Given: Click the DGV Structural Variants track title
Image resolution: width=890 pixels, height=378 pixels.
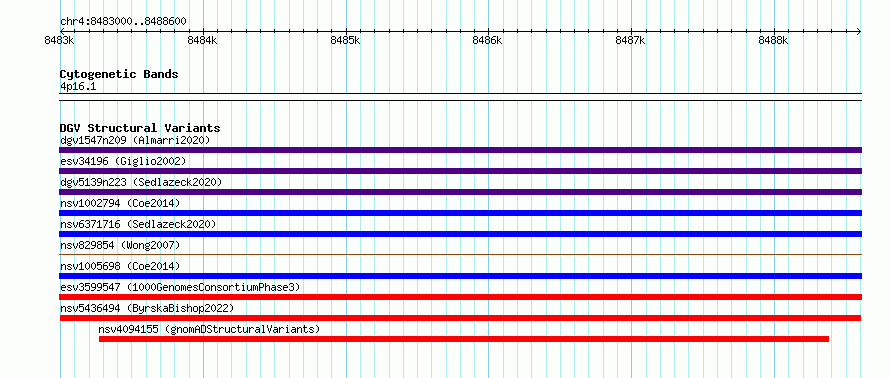Looking at the screenshot, I should click(x=140, y=128).
